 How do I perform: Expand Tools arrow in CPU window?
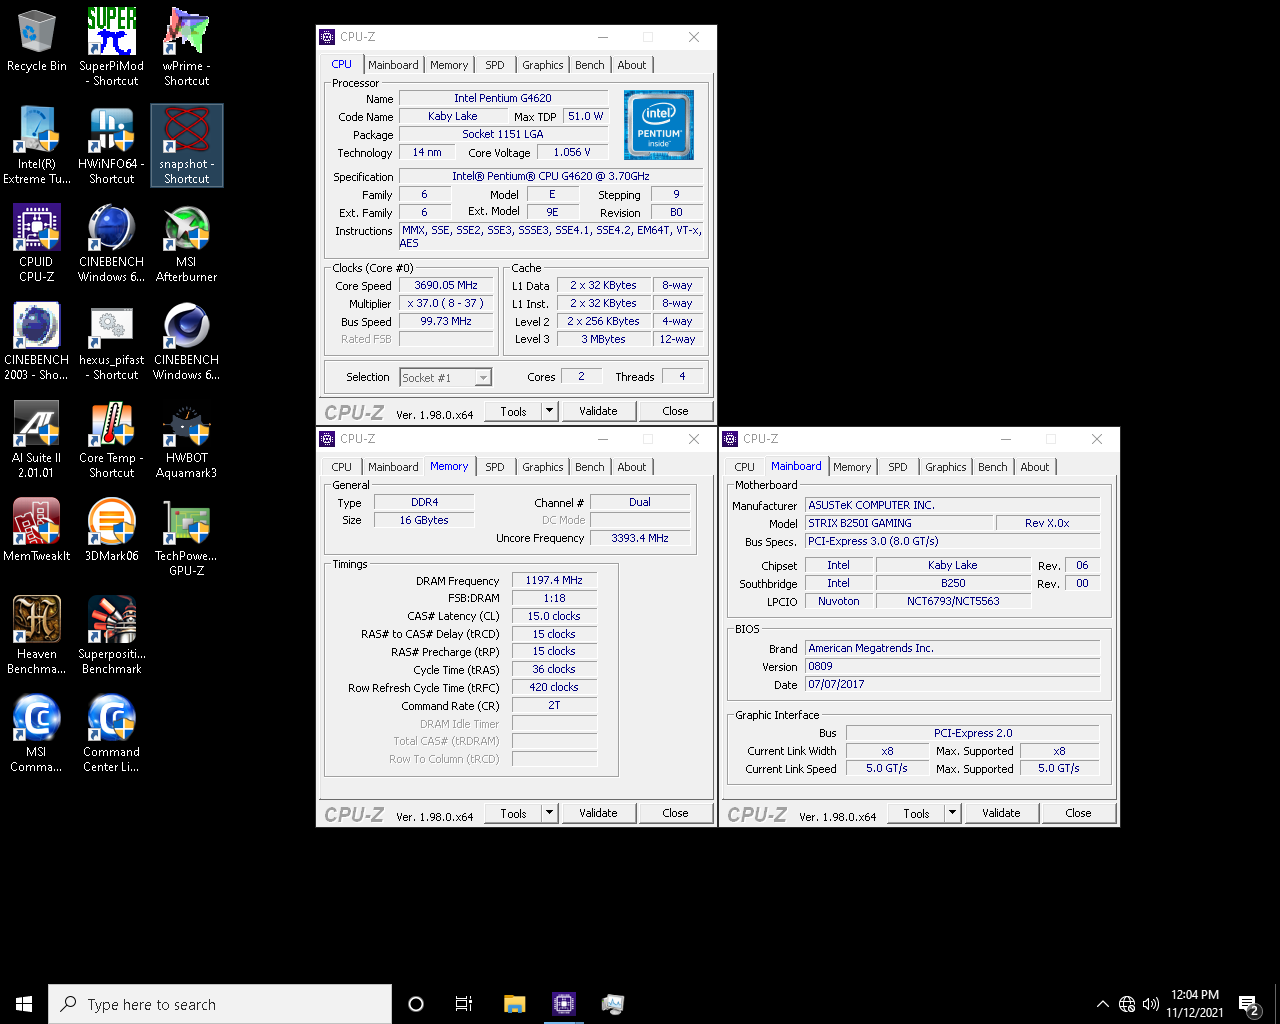click(550, 411)
